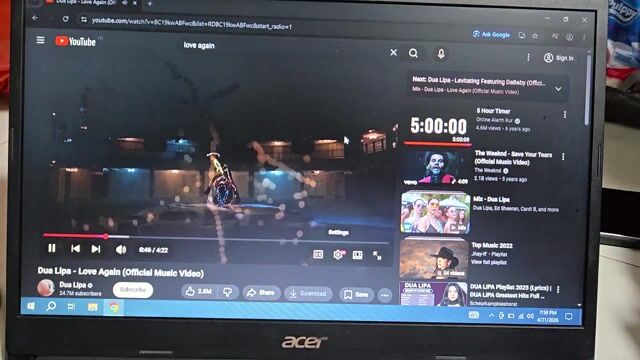Viewport: 640px width, 360px height.
Task: Open more actions ellipsis beside Save
Action: click(x=384, y=295)
